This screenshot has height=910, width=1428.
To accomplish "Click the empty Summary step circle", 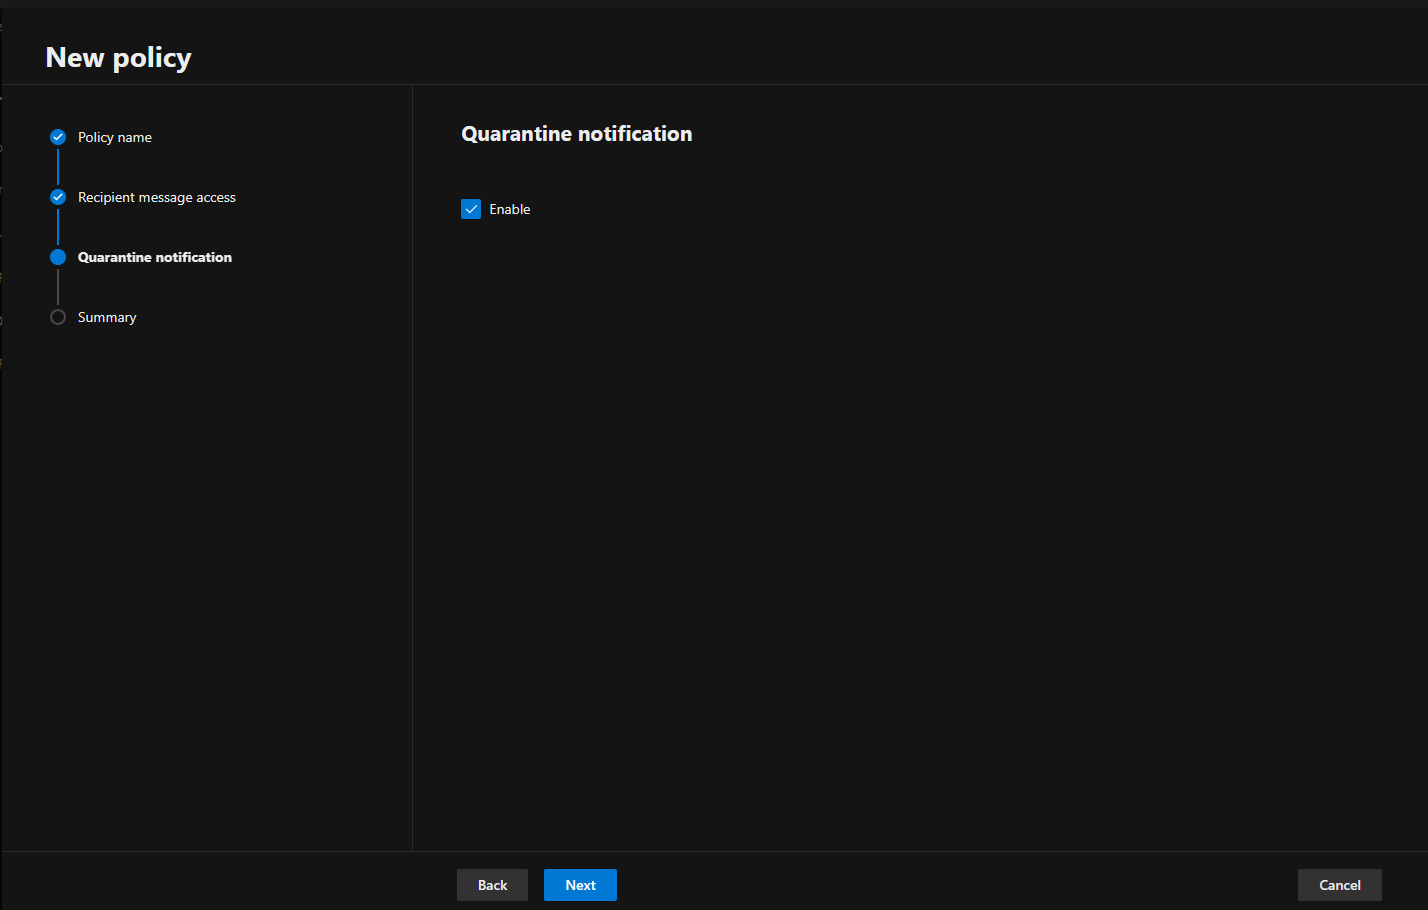I will pos(58,317).
